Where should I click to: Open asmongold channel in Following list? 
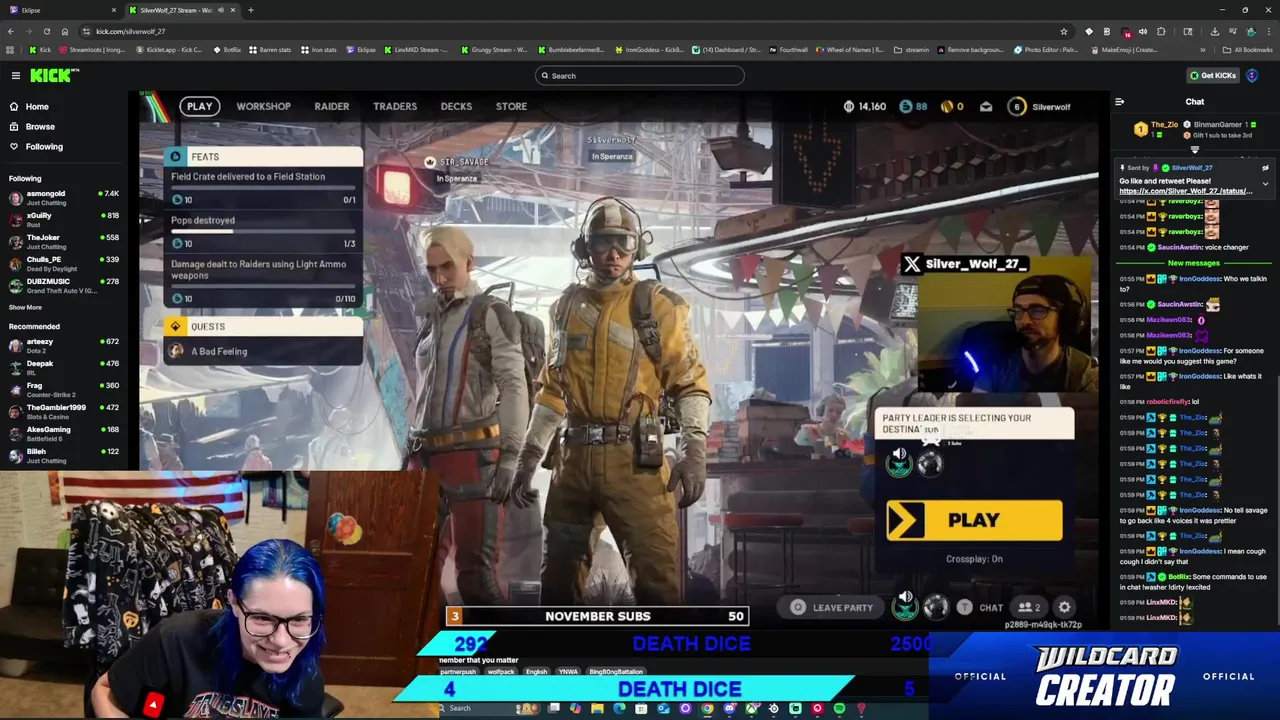coord(62,197)
